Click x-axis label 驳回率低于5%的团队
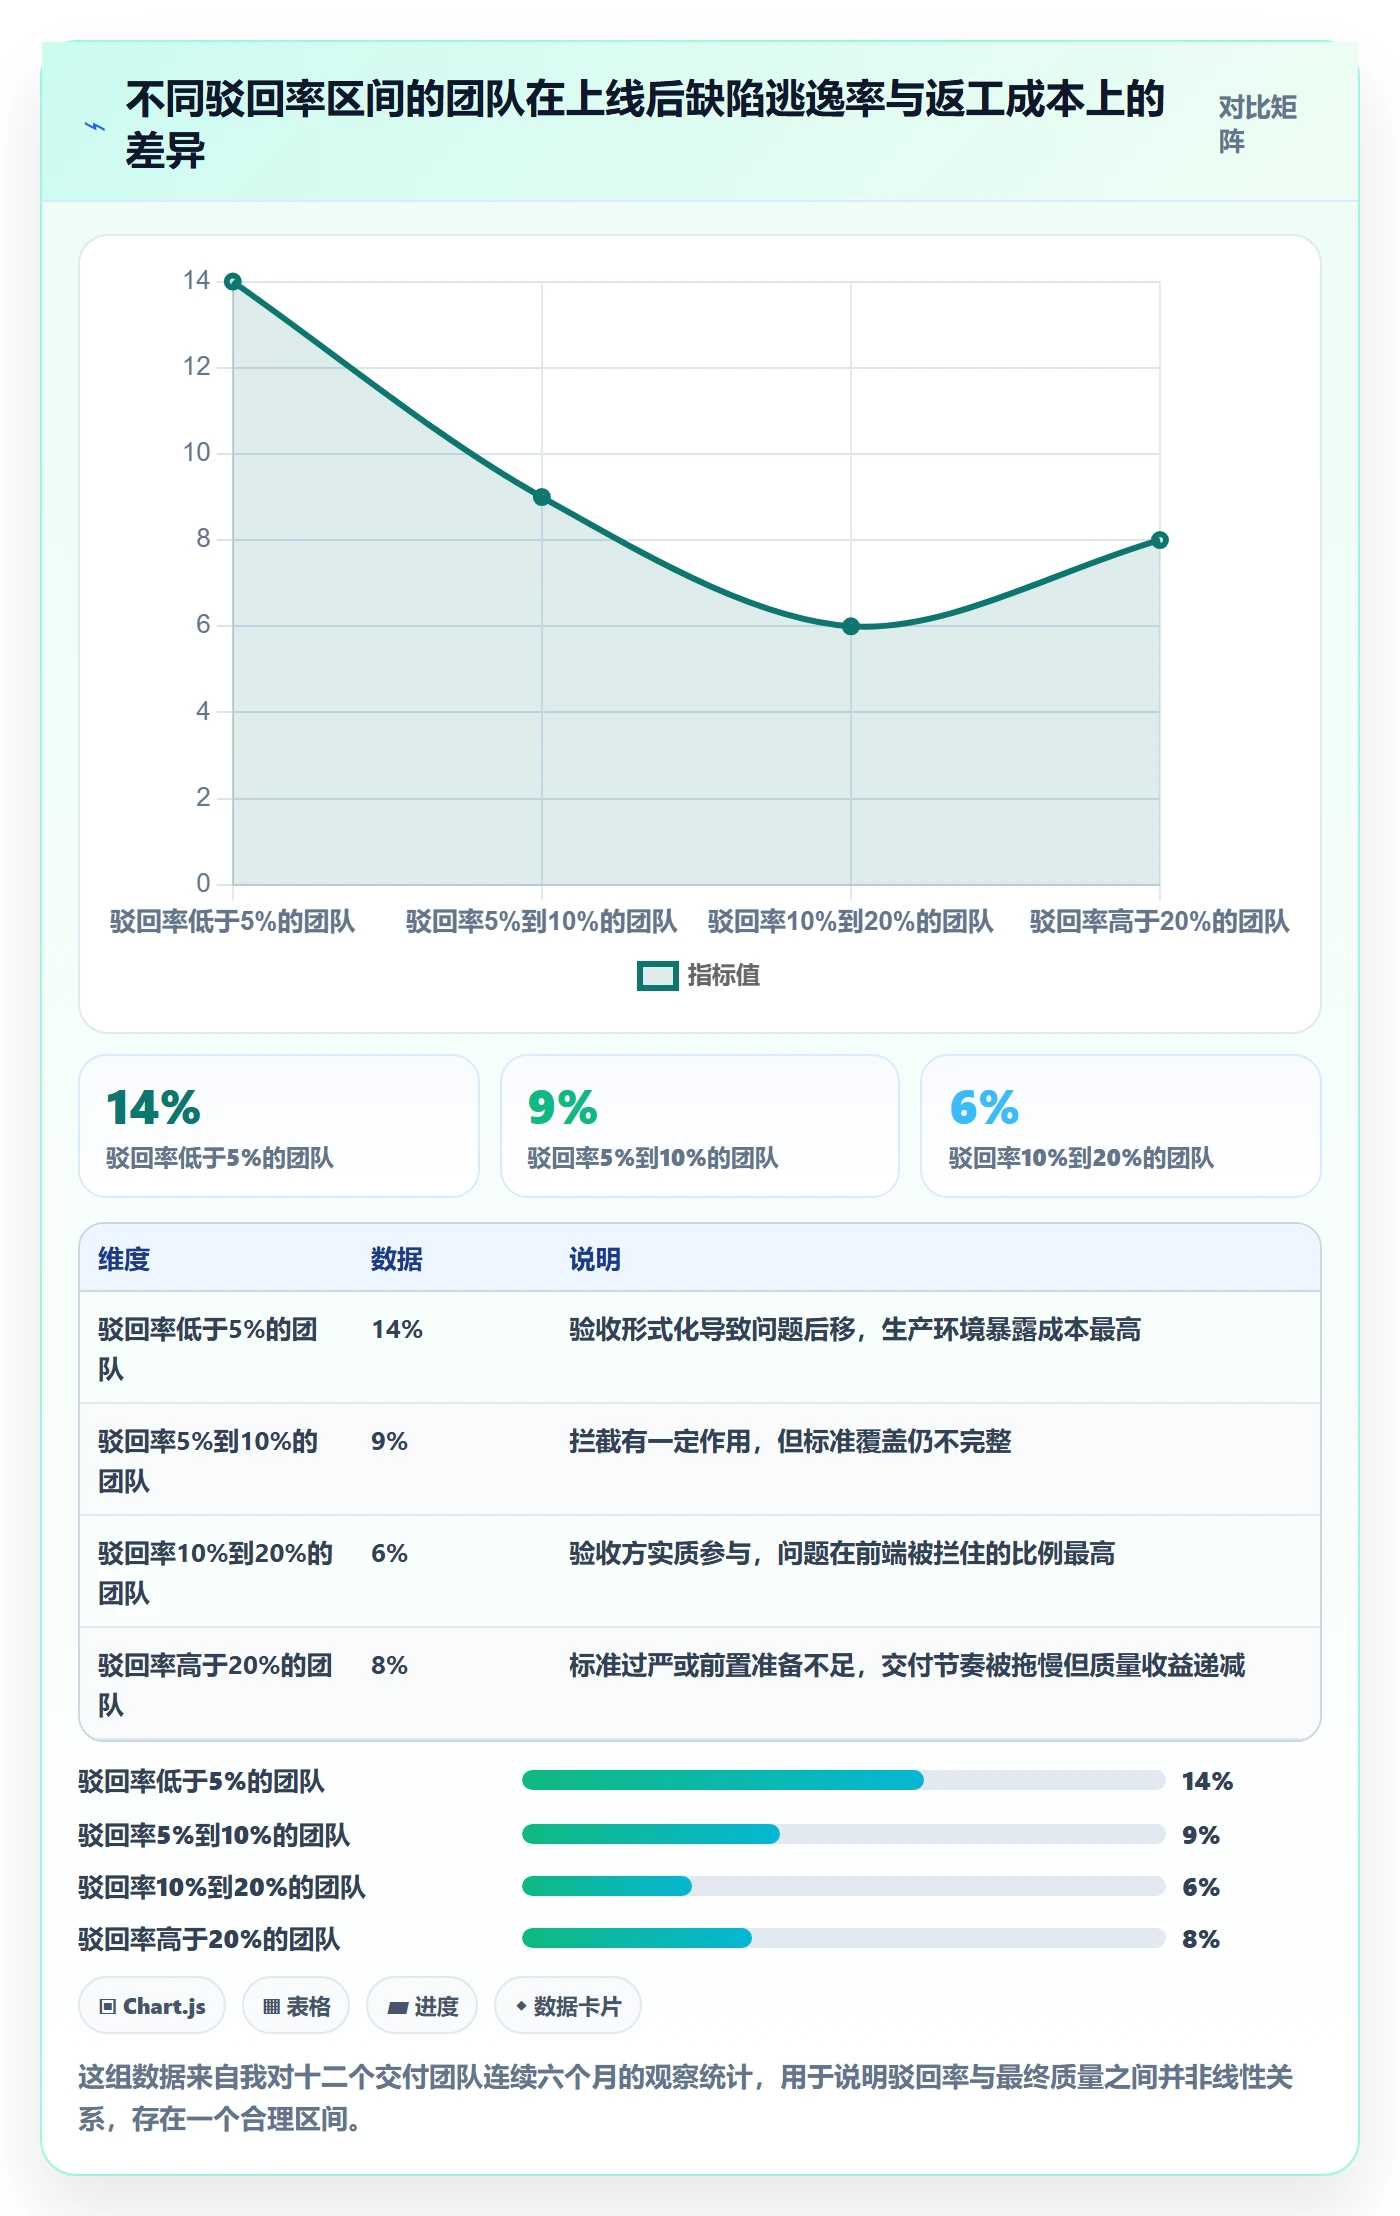Image resolution: width=1400 pixels, height=2216 pixels. [232, 921]
